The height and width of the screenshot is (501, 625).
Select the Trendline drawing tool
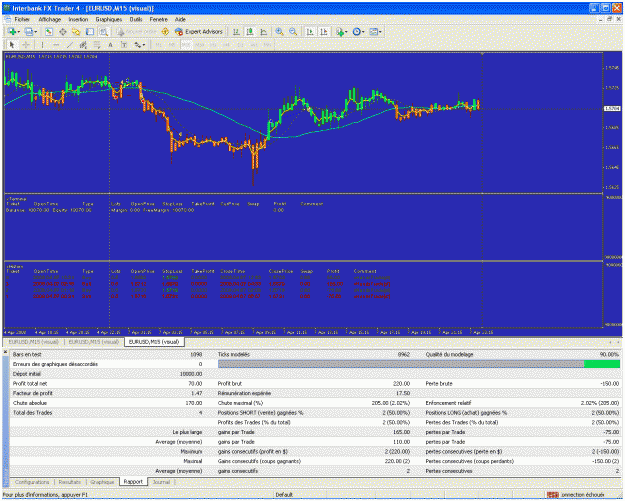(70, 45)
